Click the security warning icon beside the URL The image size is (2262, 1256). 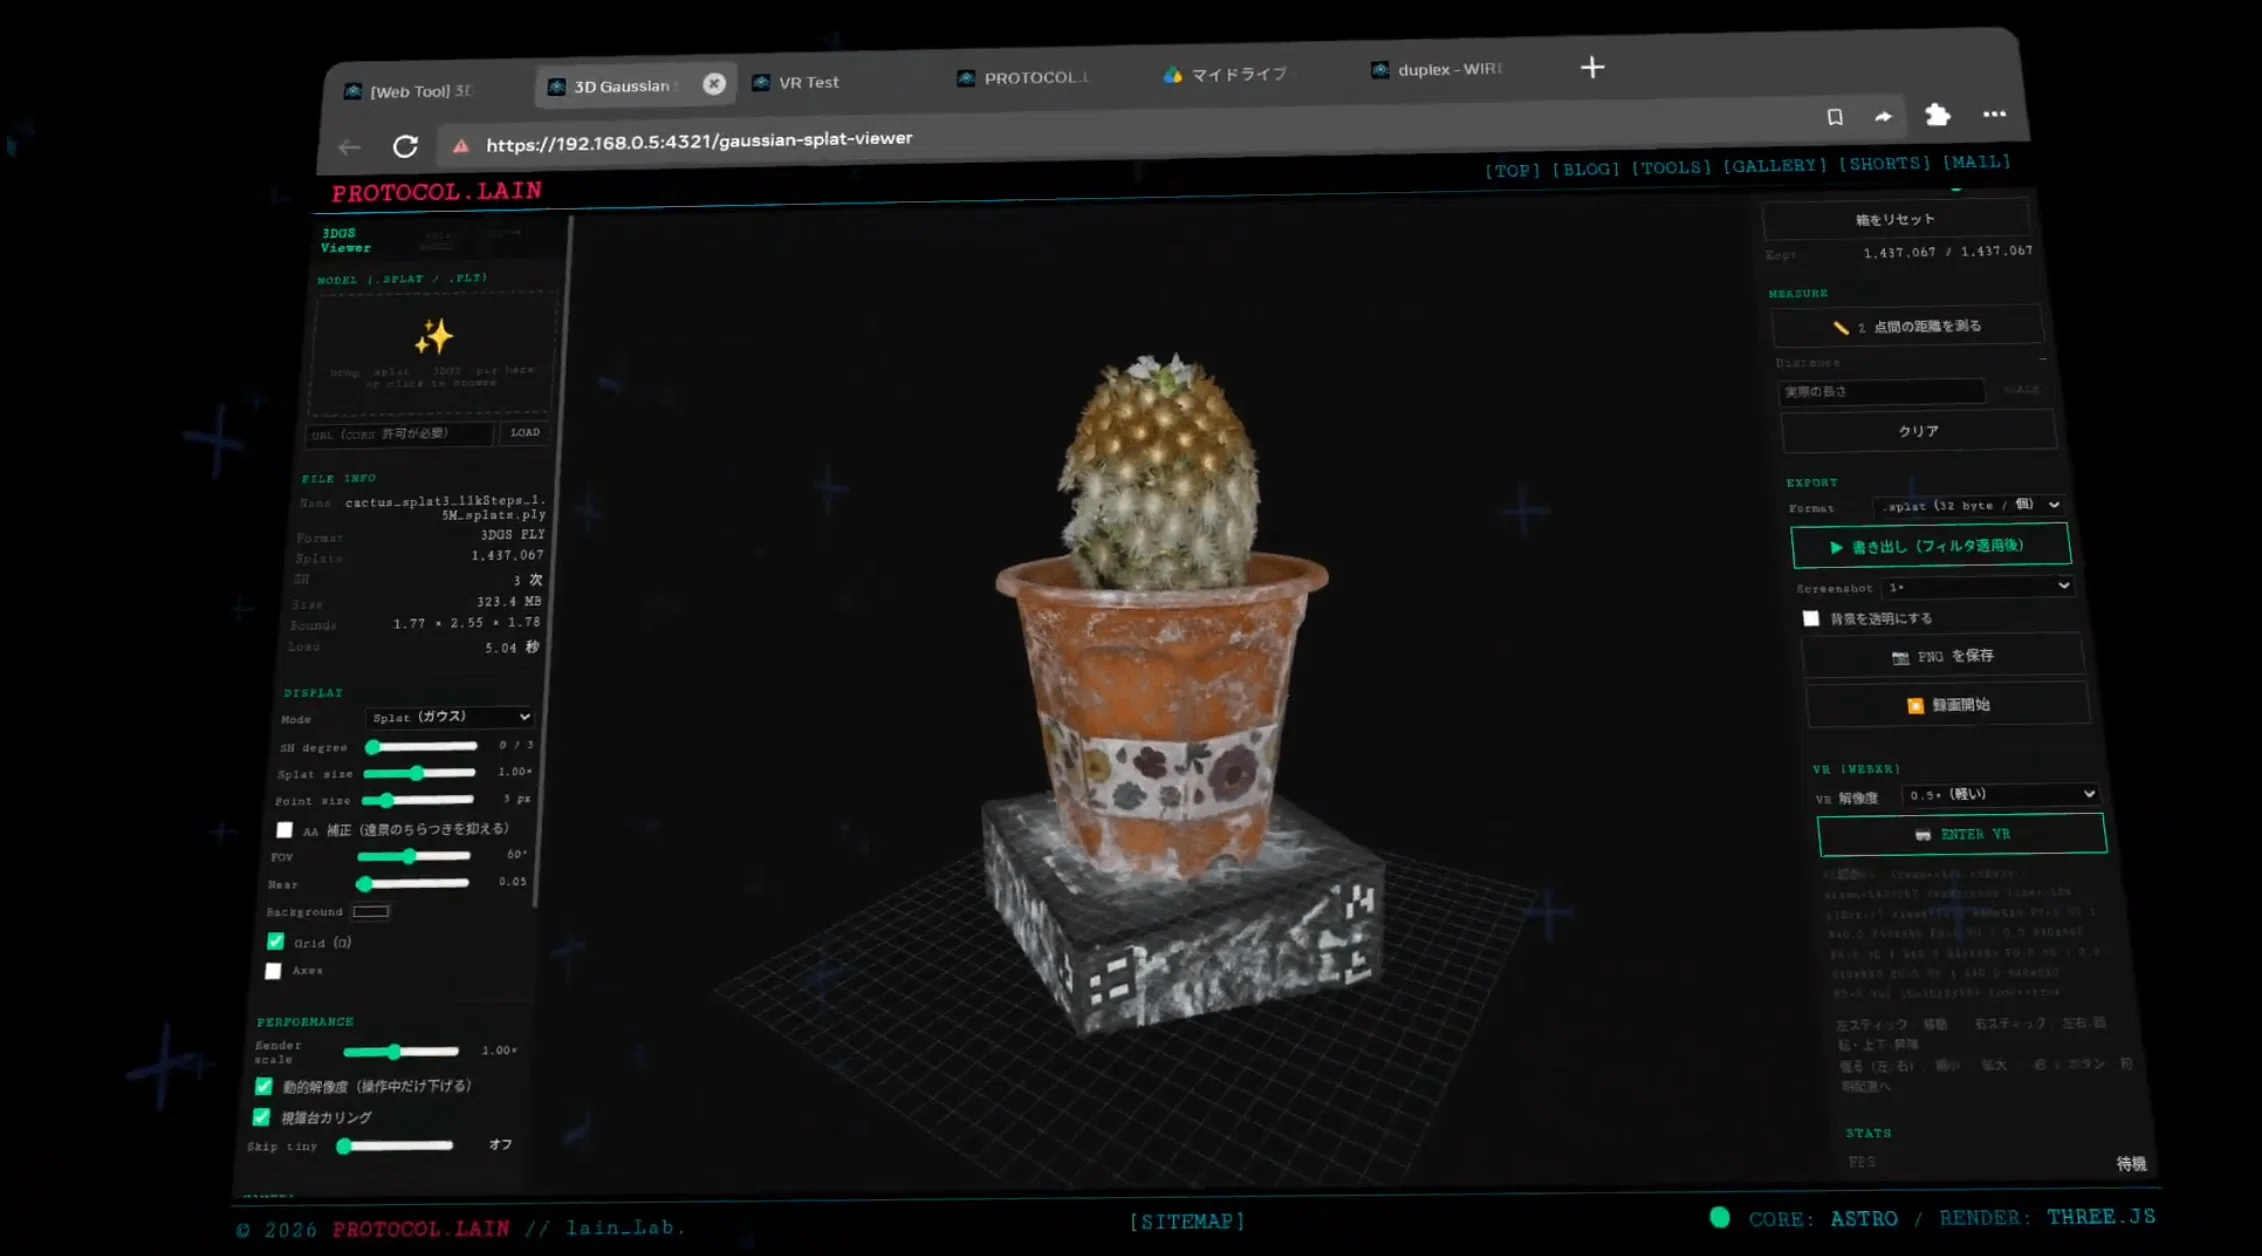(x=461, y=146)
